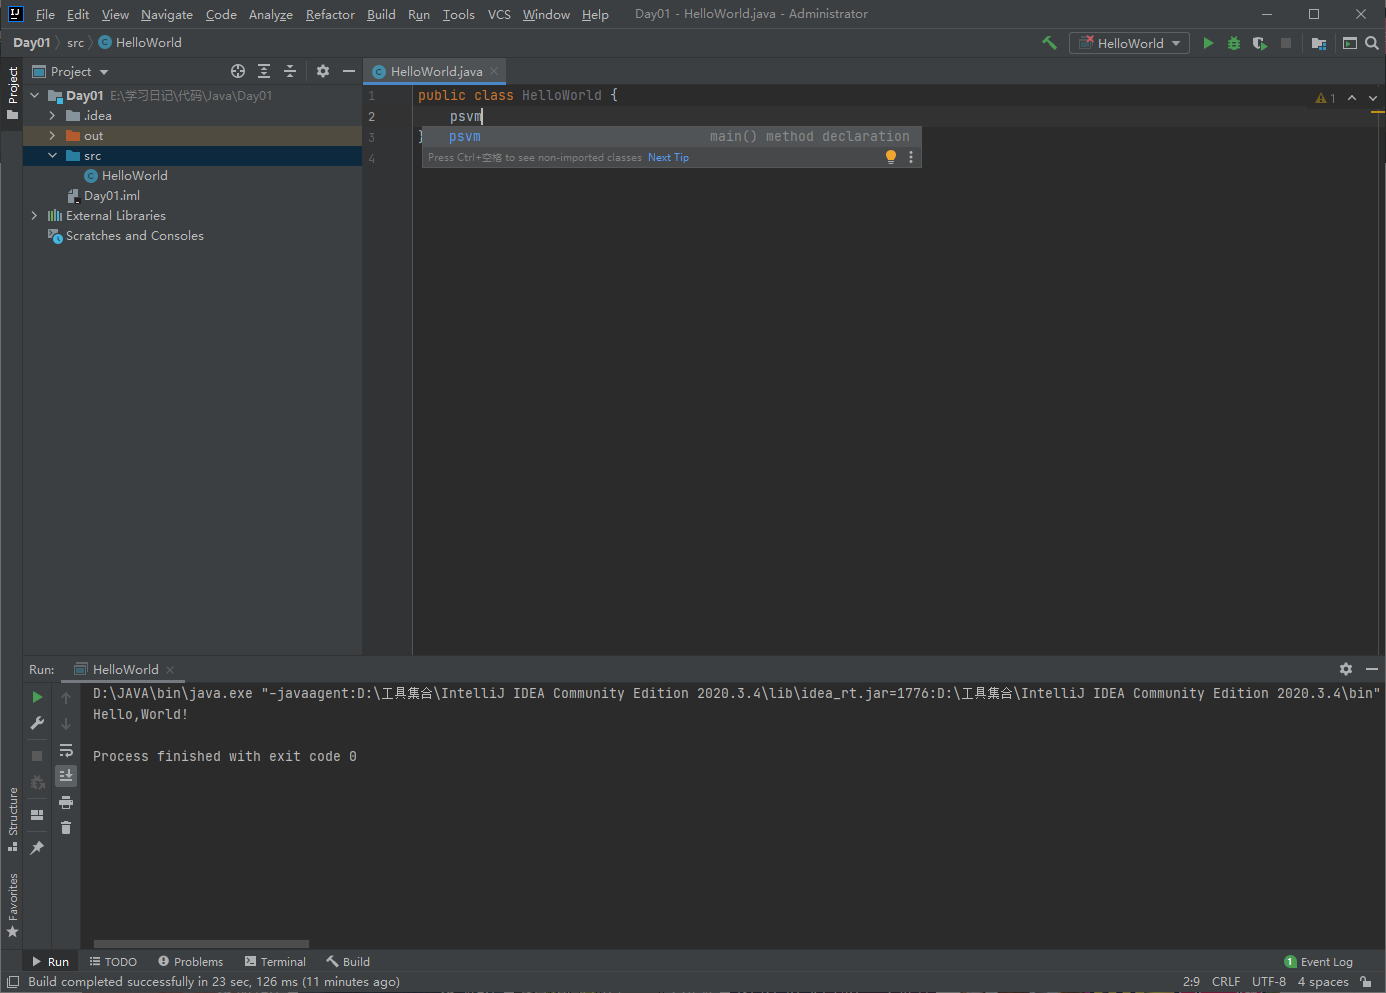Open the Favorites side tool window

click(x=12, y=905)
